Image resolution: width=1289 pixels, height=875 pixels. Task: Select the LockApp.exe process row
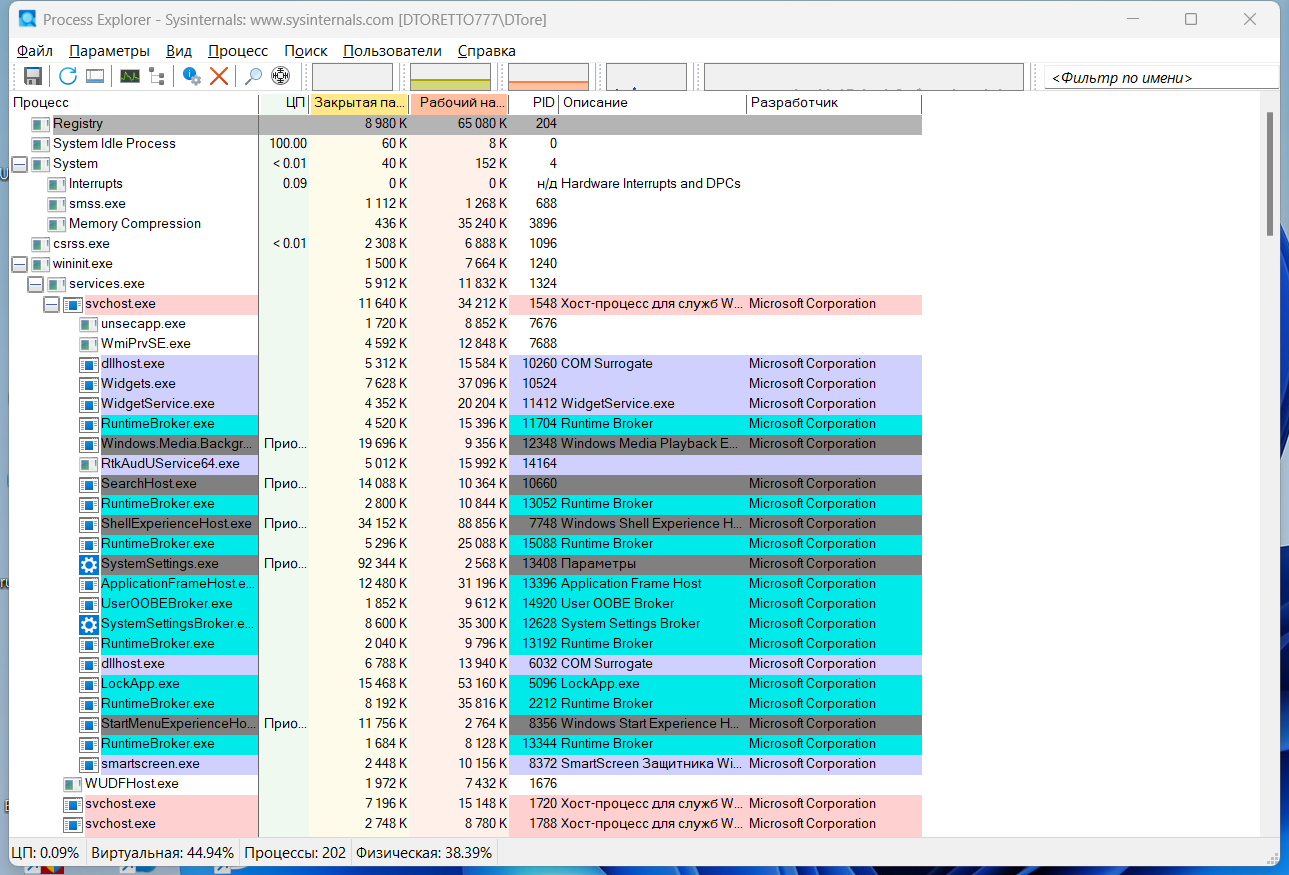[140, 684]
